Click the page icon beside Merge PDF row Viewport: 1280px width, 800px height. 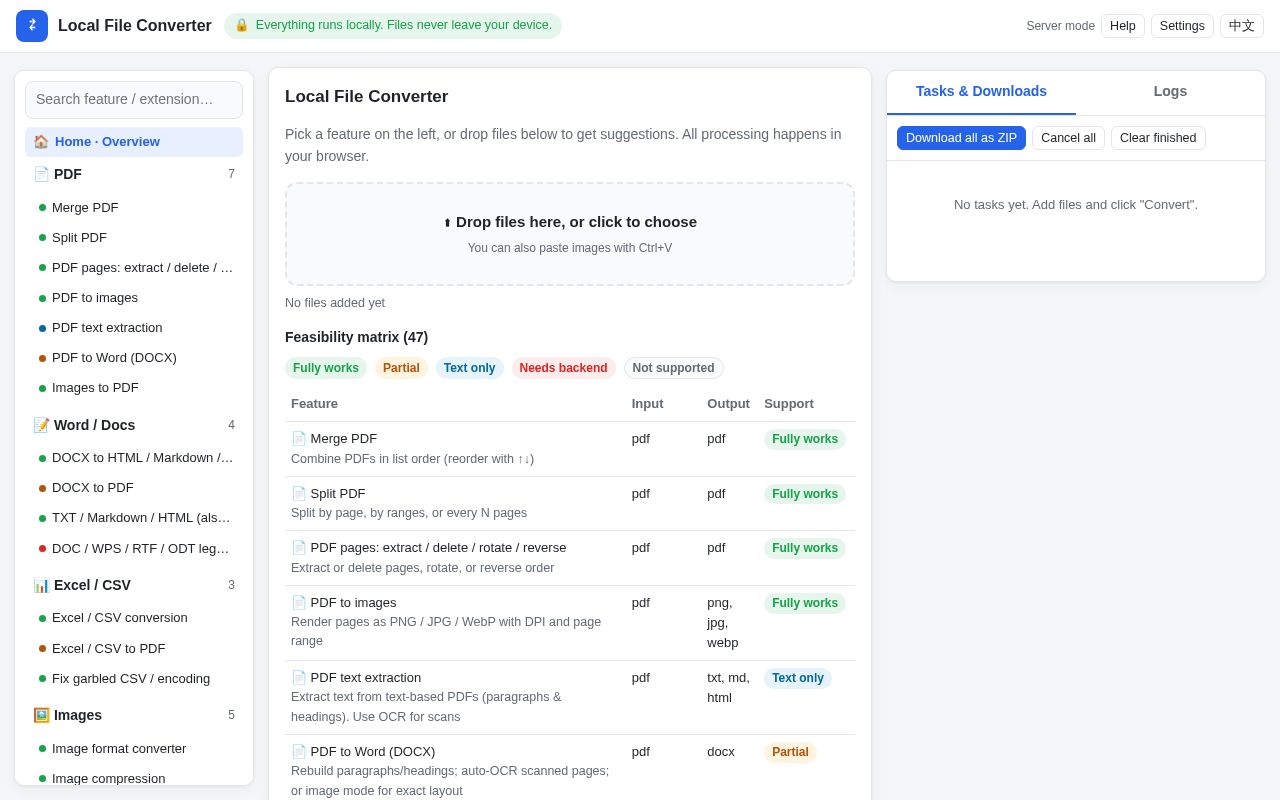(299, 438)
